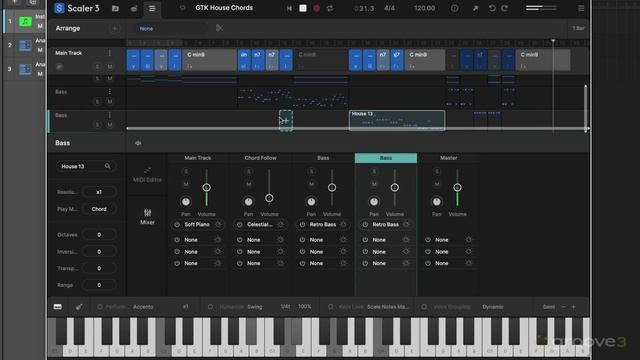Click the arrange horizontal scrollbar
640x360 pixels.
(x=357, y=129)
